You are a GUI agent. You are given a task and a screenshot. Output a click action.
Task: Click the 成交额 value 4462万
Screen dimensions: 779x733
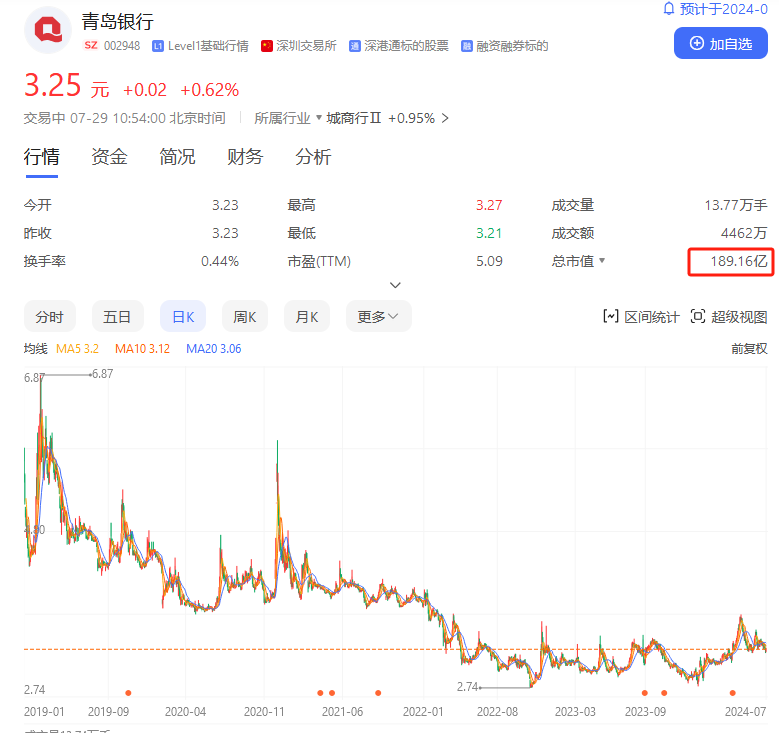pyautogui.click(x=744, y=233)
